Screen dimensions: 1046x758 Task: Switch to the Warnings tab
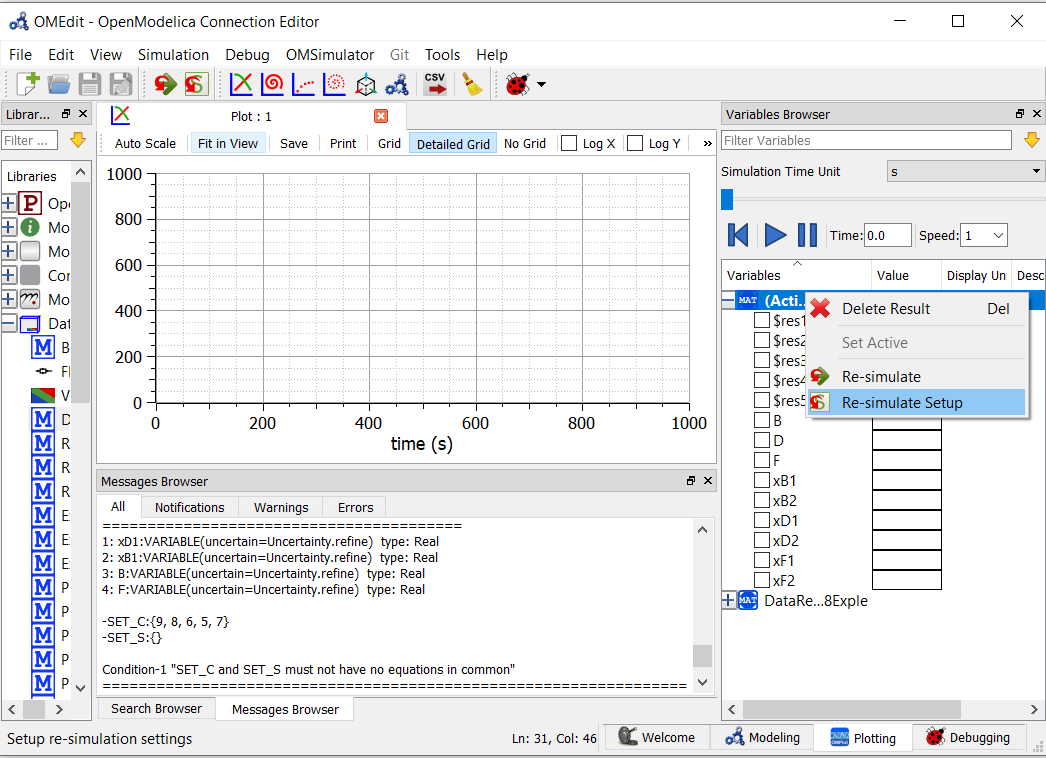[x=280, y=507]
